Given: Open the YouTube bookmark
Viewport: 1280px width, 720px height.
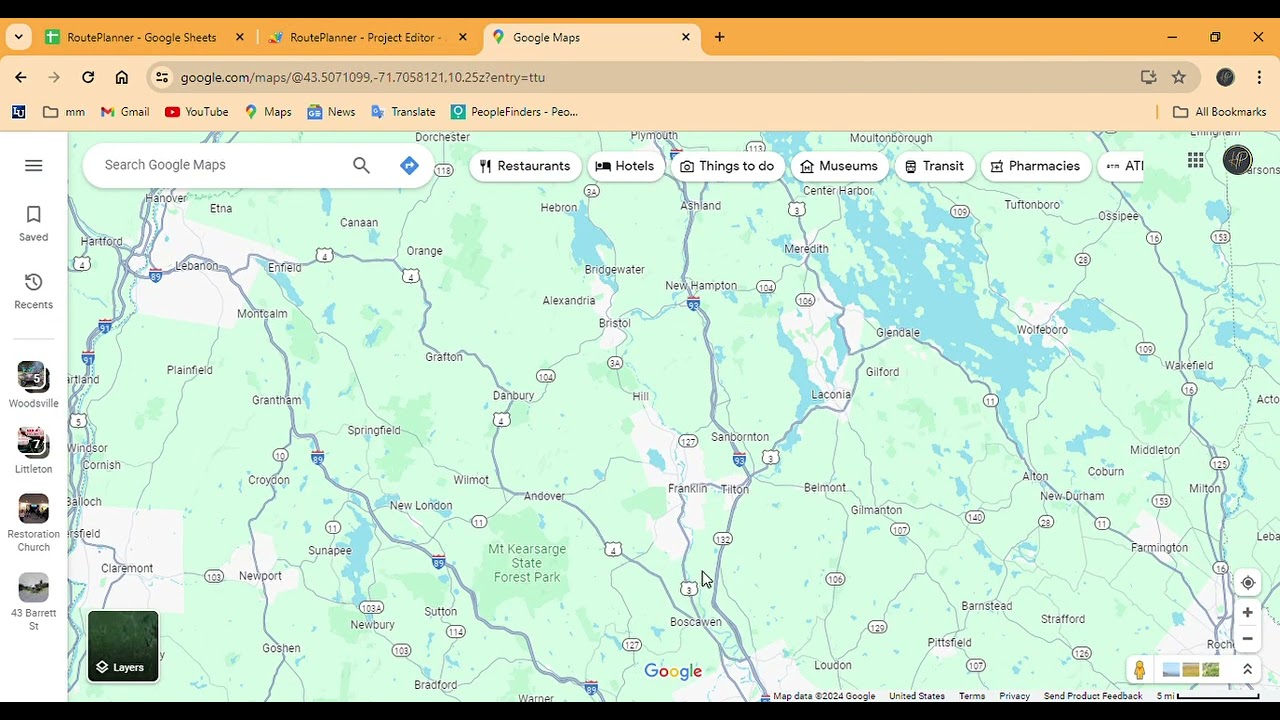Looking at the screenshot, I should click(197, 112).
